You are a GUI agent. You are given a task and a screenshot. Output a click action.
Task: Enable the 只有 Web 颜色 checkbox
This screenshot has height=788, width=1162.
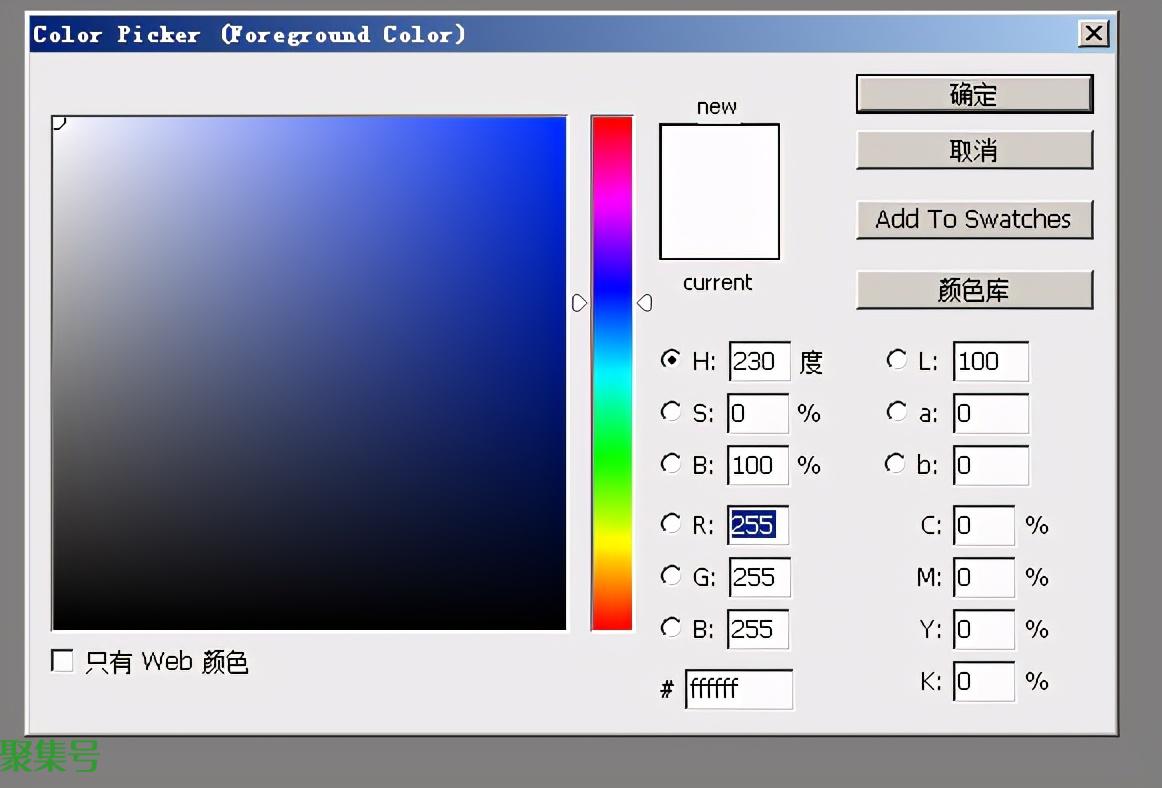63,661
